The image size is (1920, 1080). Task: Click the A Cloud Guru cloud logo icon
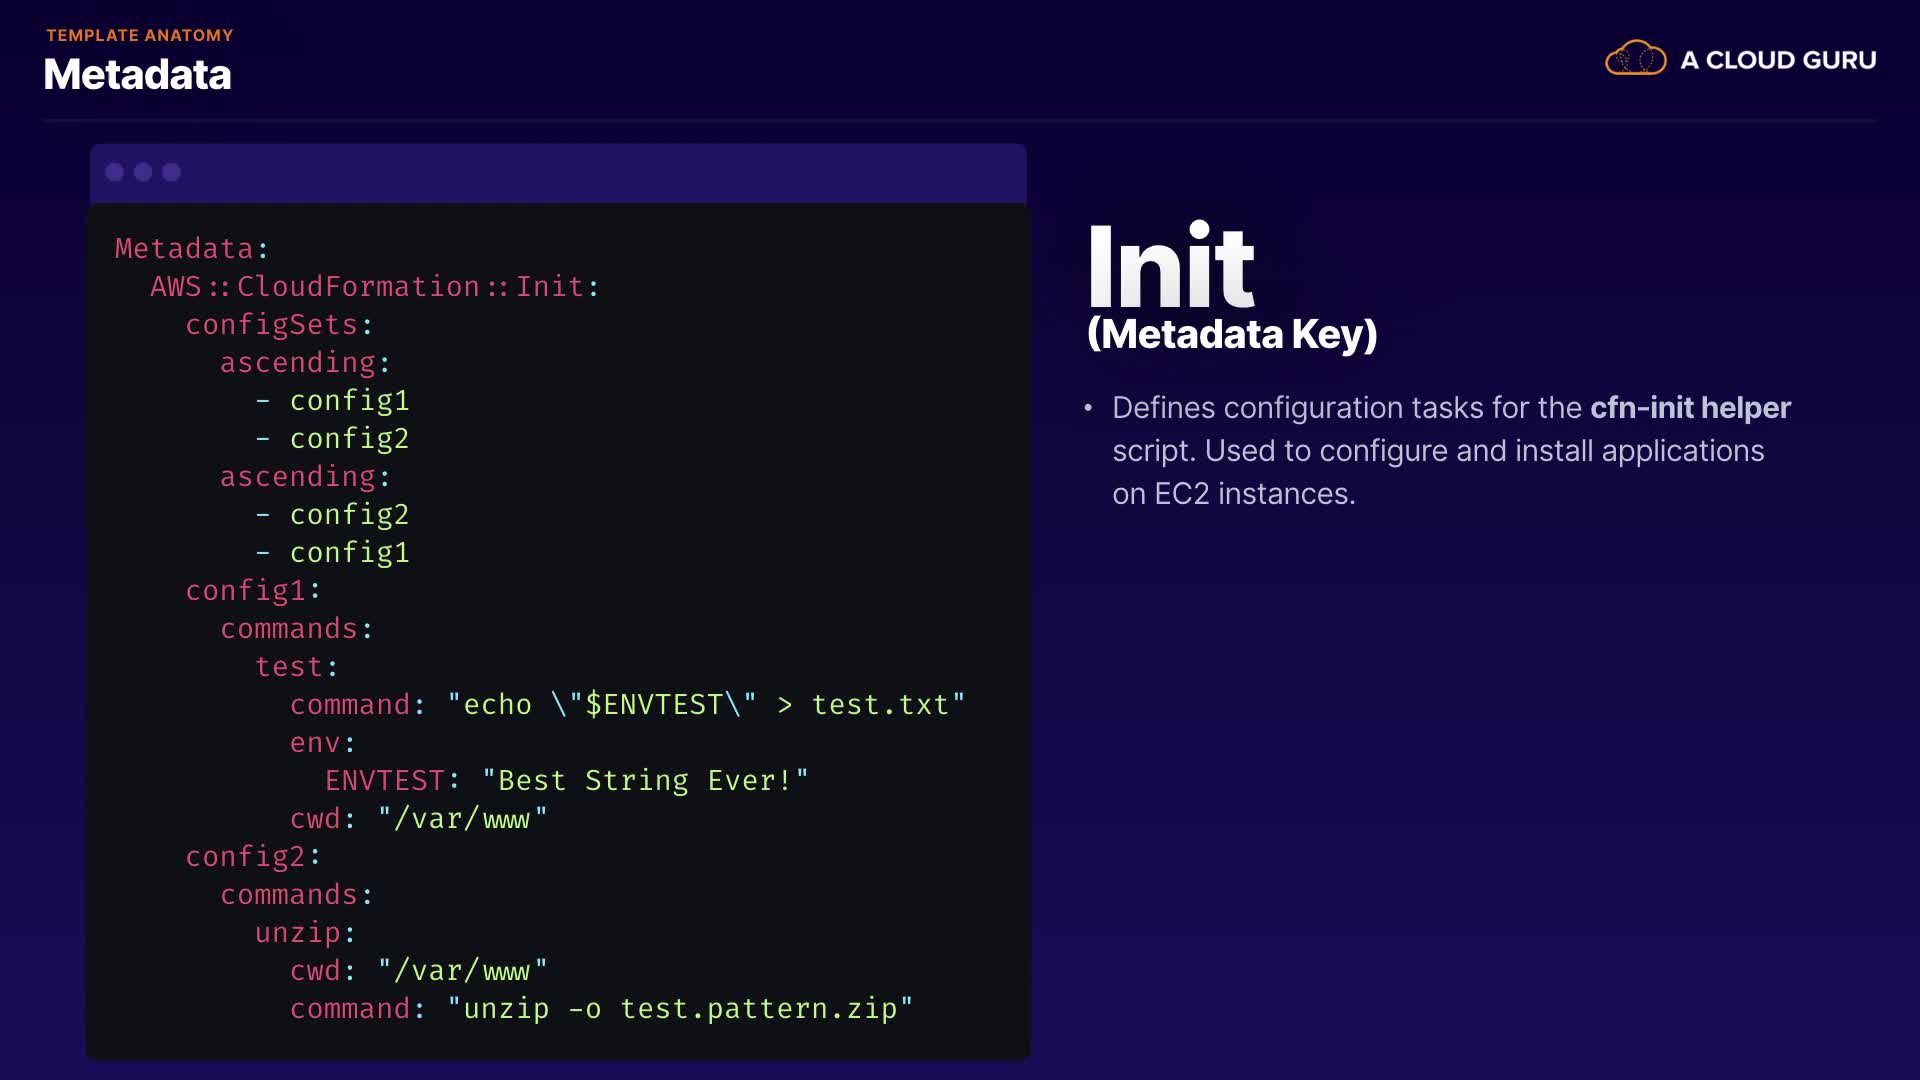(1635, 59)
